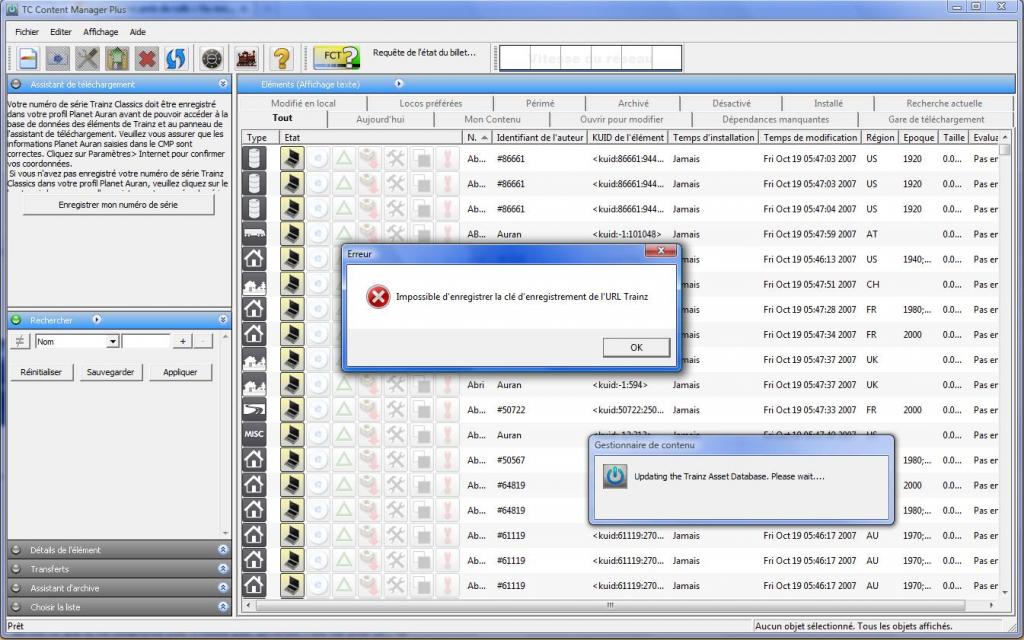This screenshot has width=1024, height=640.
Task: Click the '#50567' author cell
Action: [x=511, y=460]
